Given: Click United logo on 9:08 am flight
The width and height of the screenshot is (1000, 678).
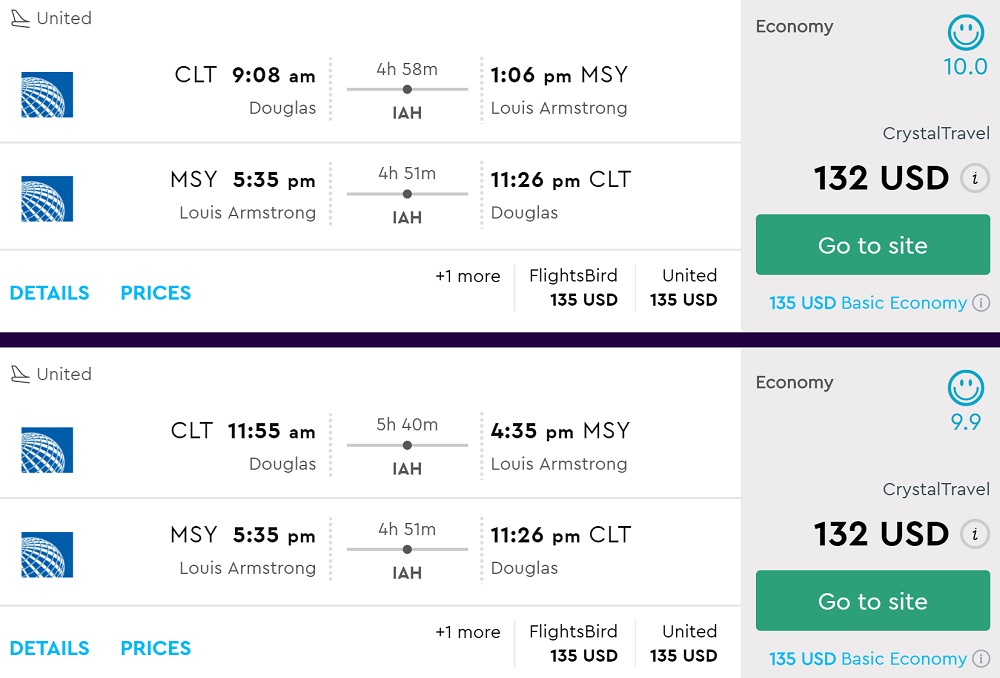Looking at the screenshot, I should point(47,94).
